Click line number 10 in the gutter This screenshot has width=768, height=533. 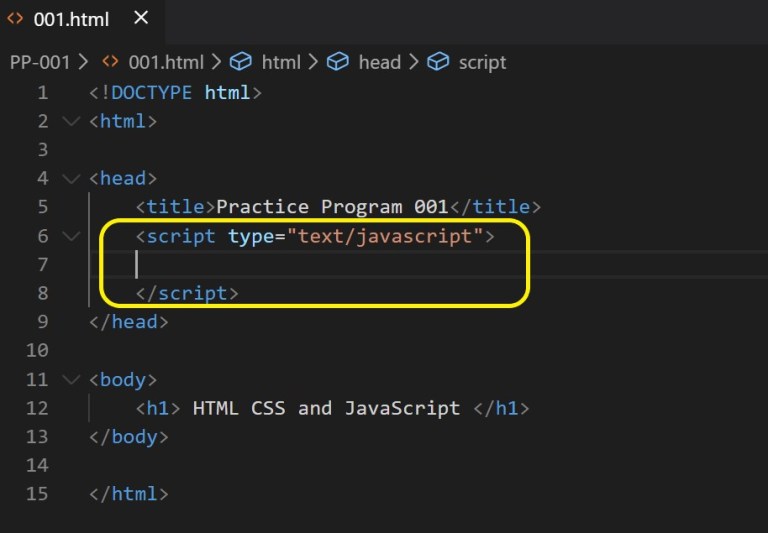click(x=37, y=350)
